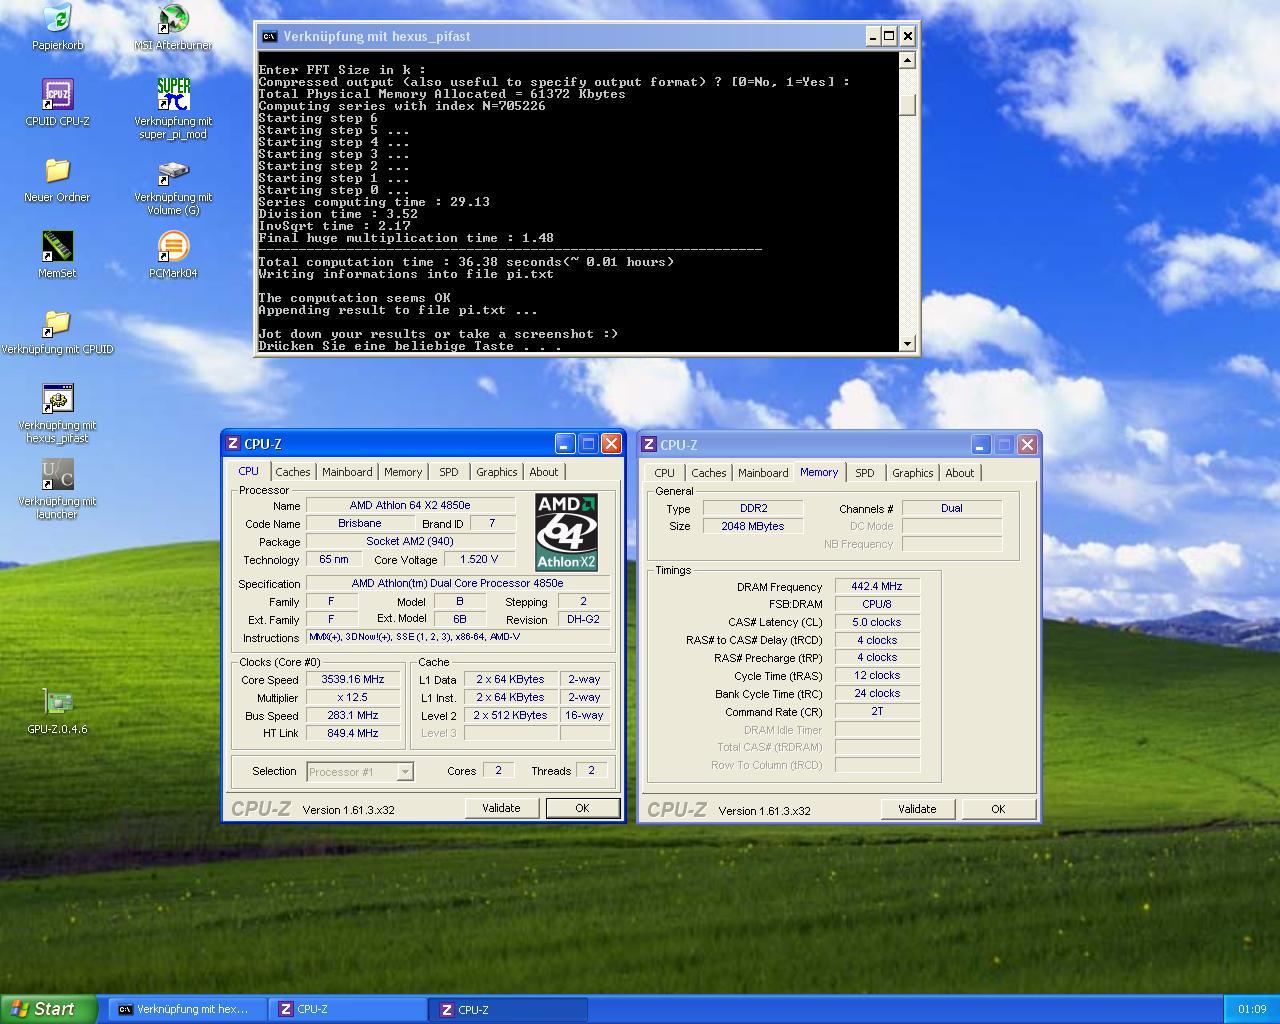Open About tab in left CPU-Z window
This screenshot has width=1280, height=1024.
tap(544, 472)
